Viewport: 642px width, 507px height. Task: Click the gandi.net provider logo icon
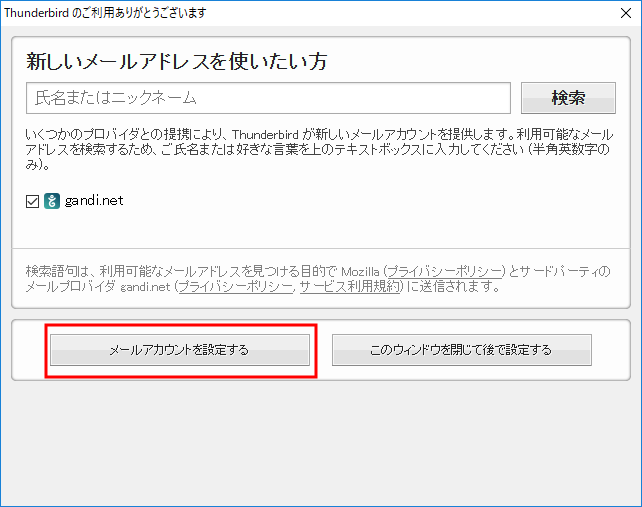pos(52,201)
